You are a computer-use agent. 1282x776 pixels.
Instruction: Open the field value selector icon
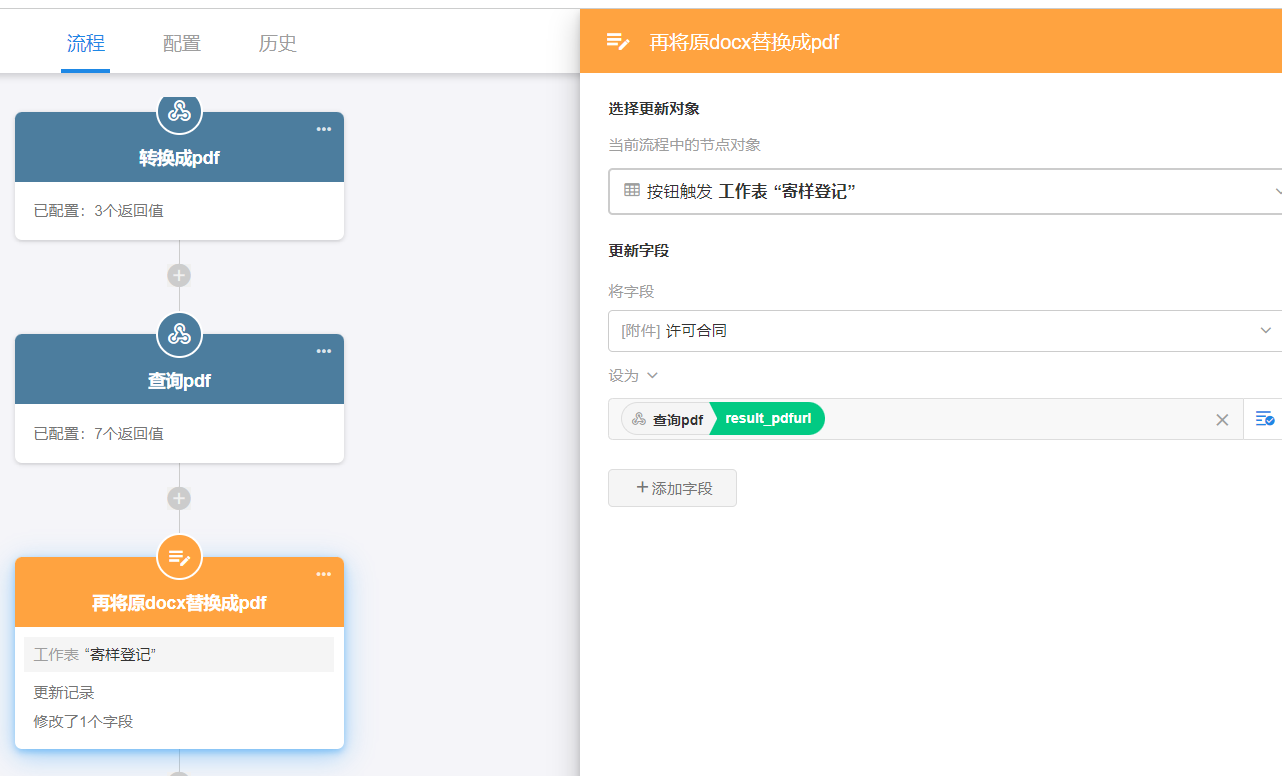pyautogui.click(x=1264, y=419)
